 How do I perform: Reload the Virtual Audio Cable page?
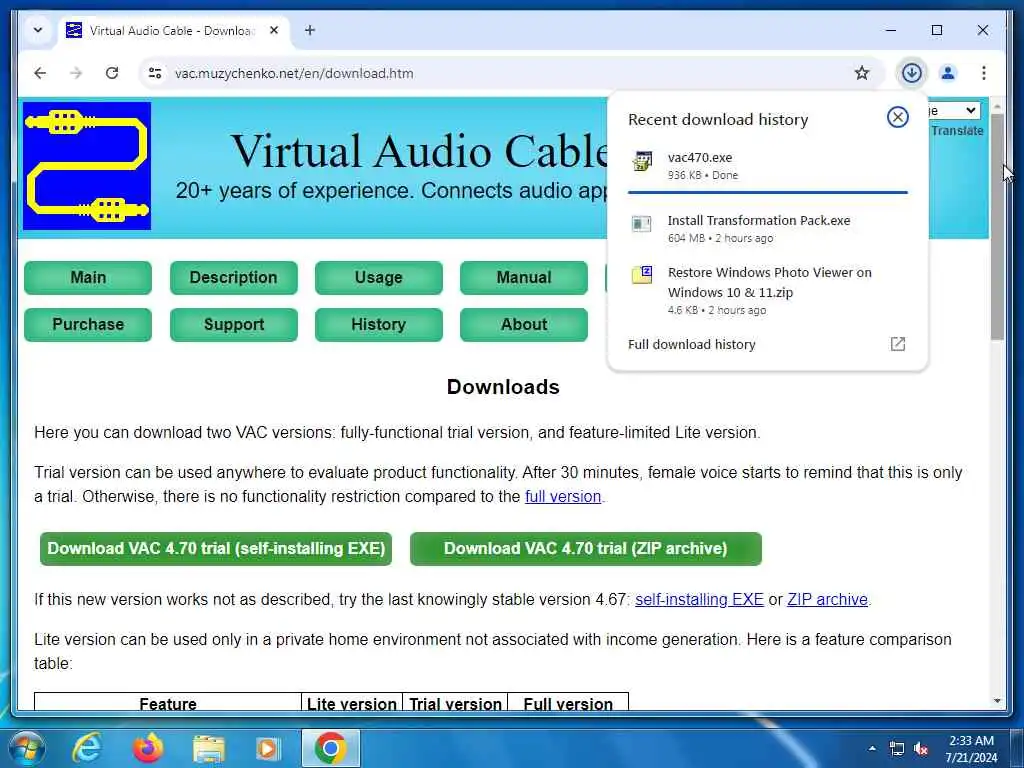tap(112, 73)
